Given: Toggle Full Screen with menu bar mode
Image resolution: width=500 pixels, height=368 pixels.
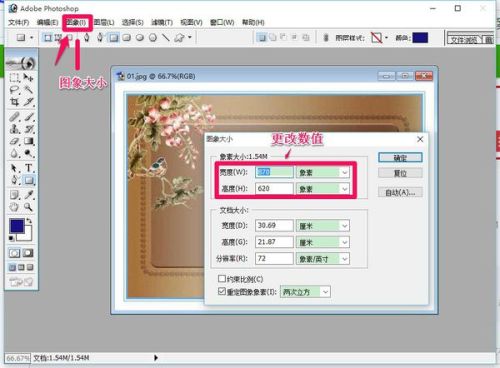Looking at the screenshot, I should click(21, 267).
